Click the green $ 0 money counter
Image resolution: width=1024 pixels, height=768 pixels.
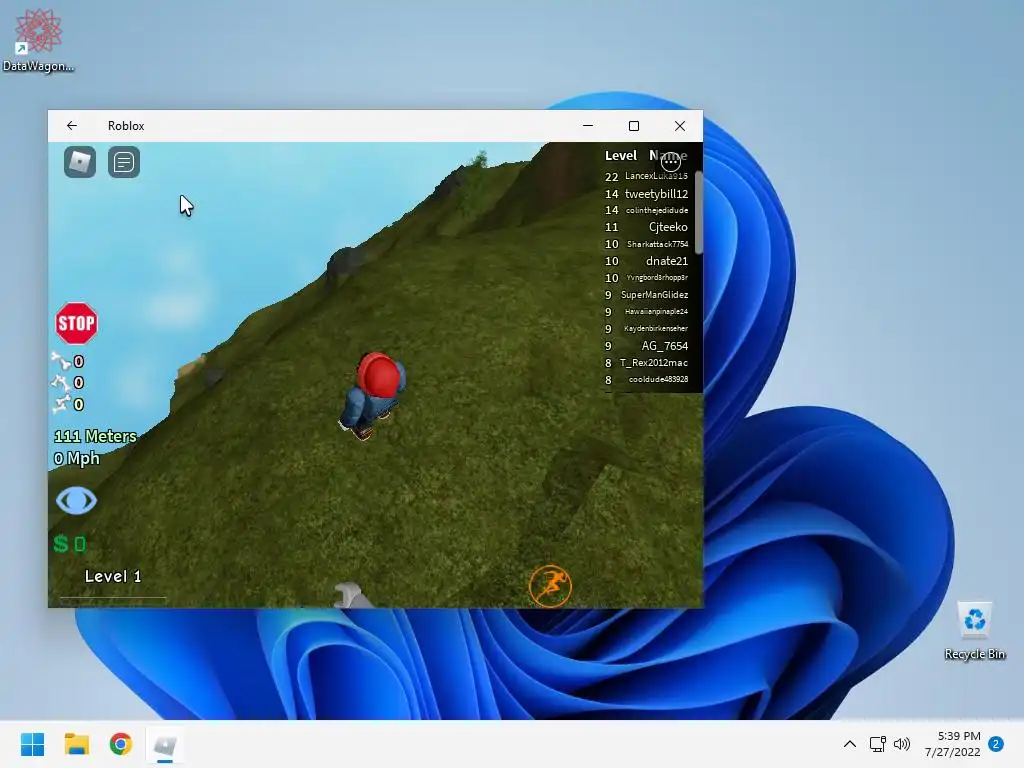click(70, 543)
